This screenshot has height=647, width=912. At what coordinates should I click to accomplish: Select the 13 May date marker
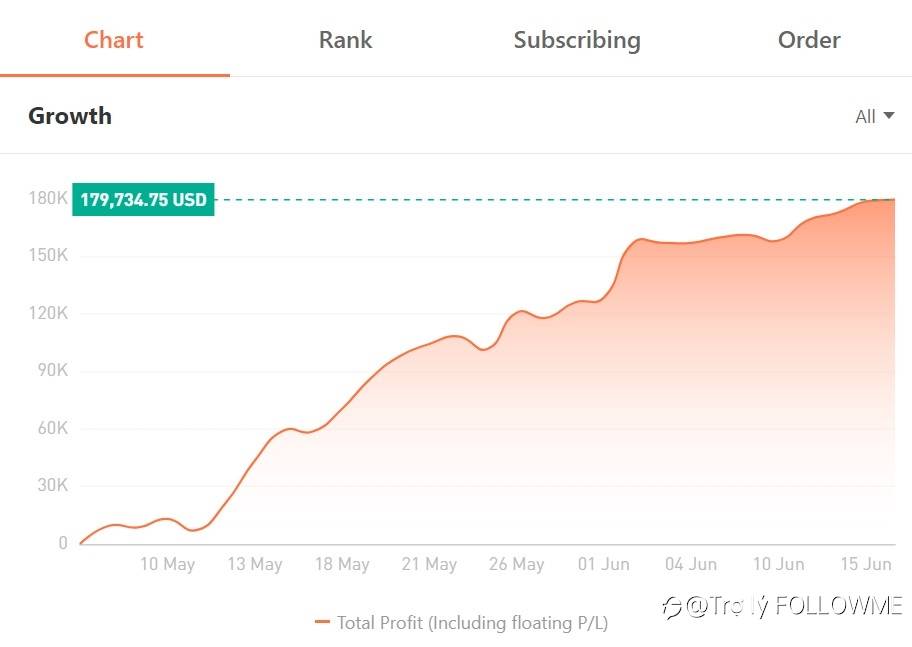(x=255, y=564)
